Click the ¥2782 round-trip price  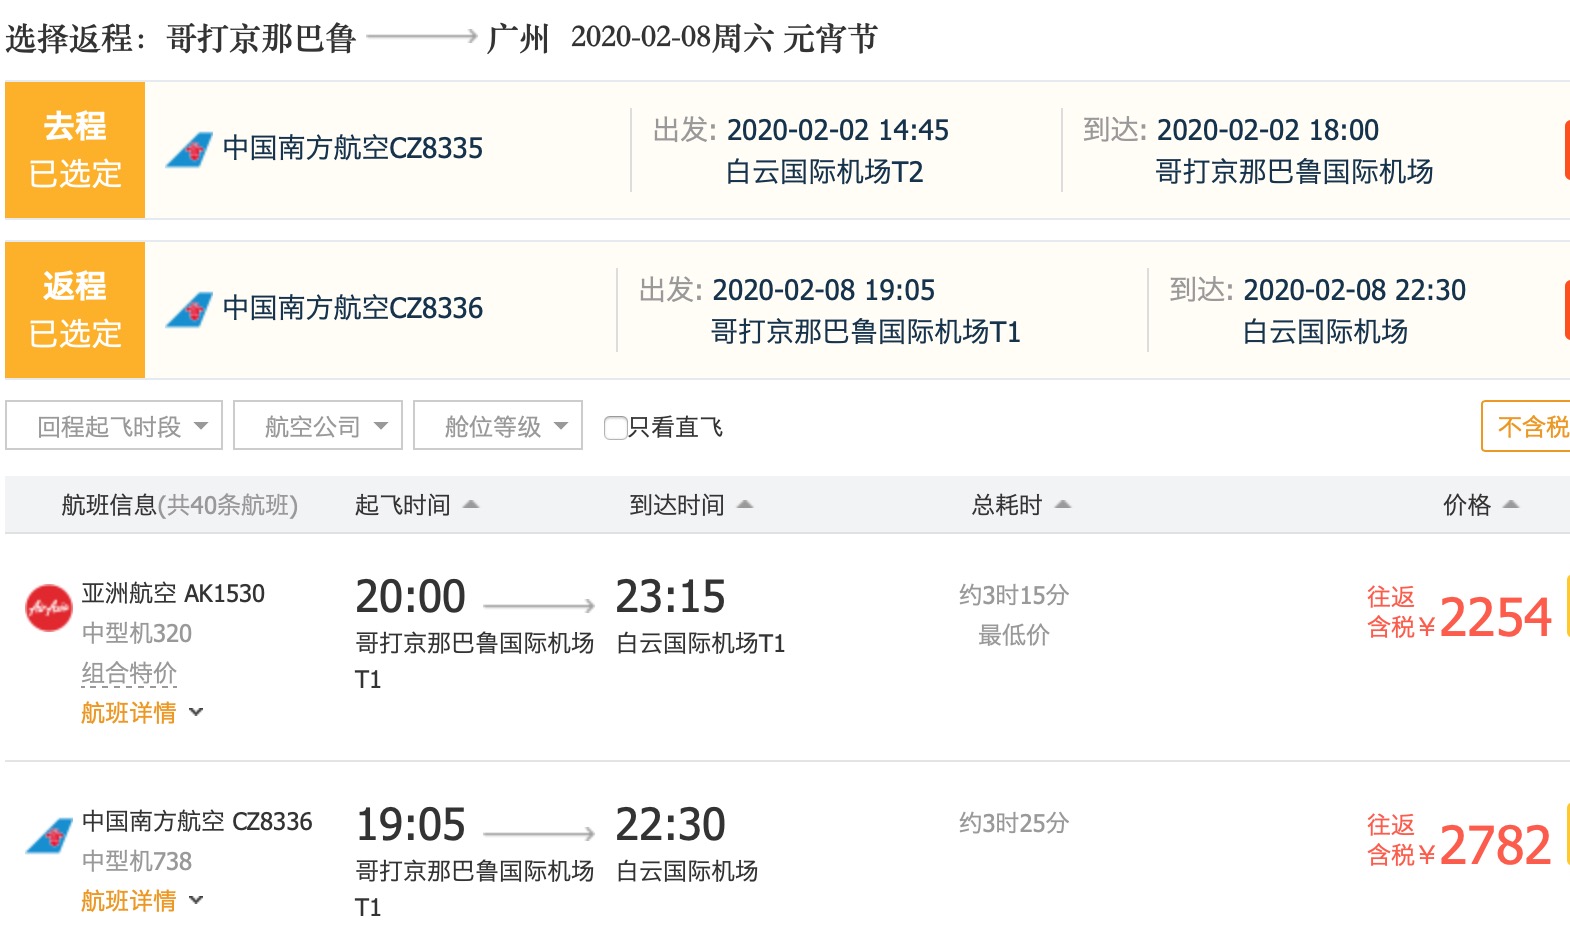pyautogui.click(x=1494, y=845)
